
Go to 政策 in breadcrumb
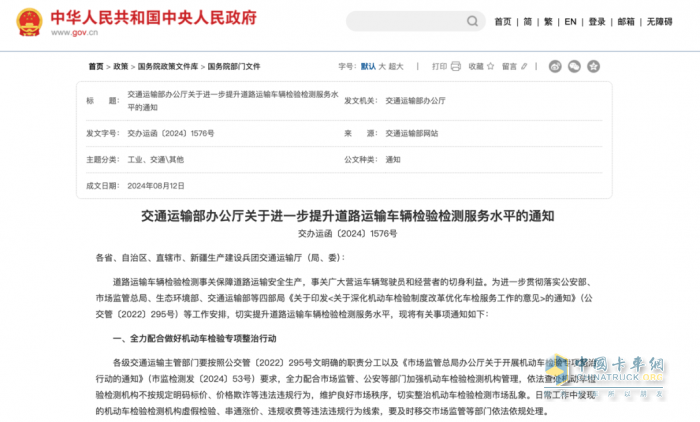point(121,67)
